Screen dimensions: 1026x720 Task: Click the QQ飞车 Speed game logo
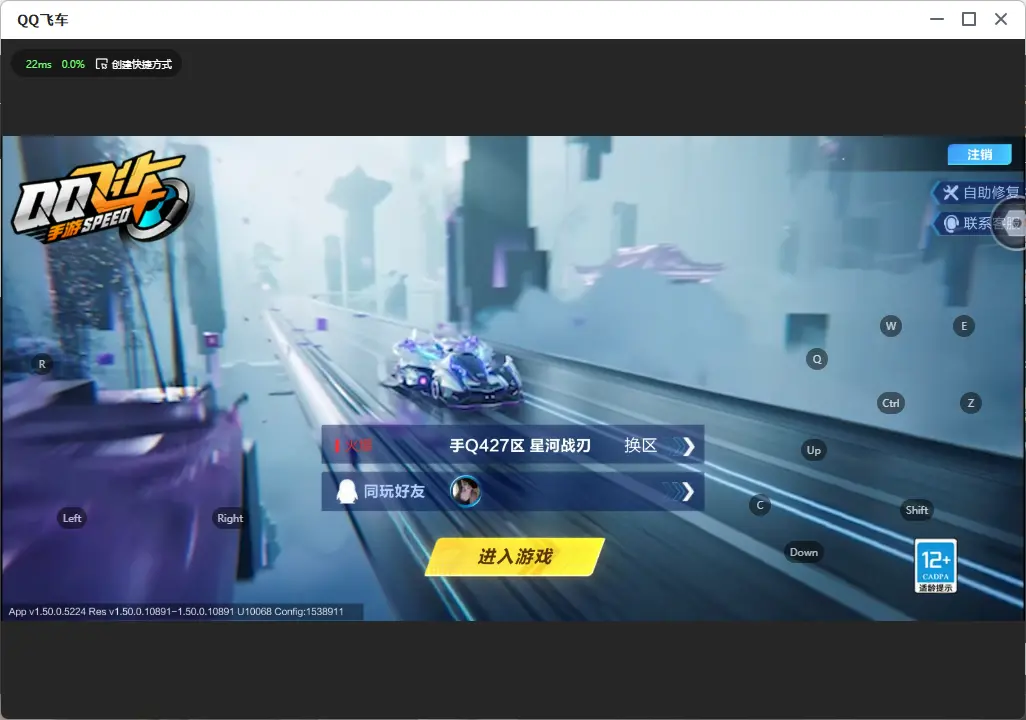101,198
